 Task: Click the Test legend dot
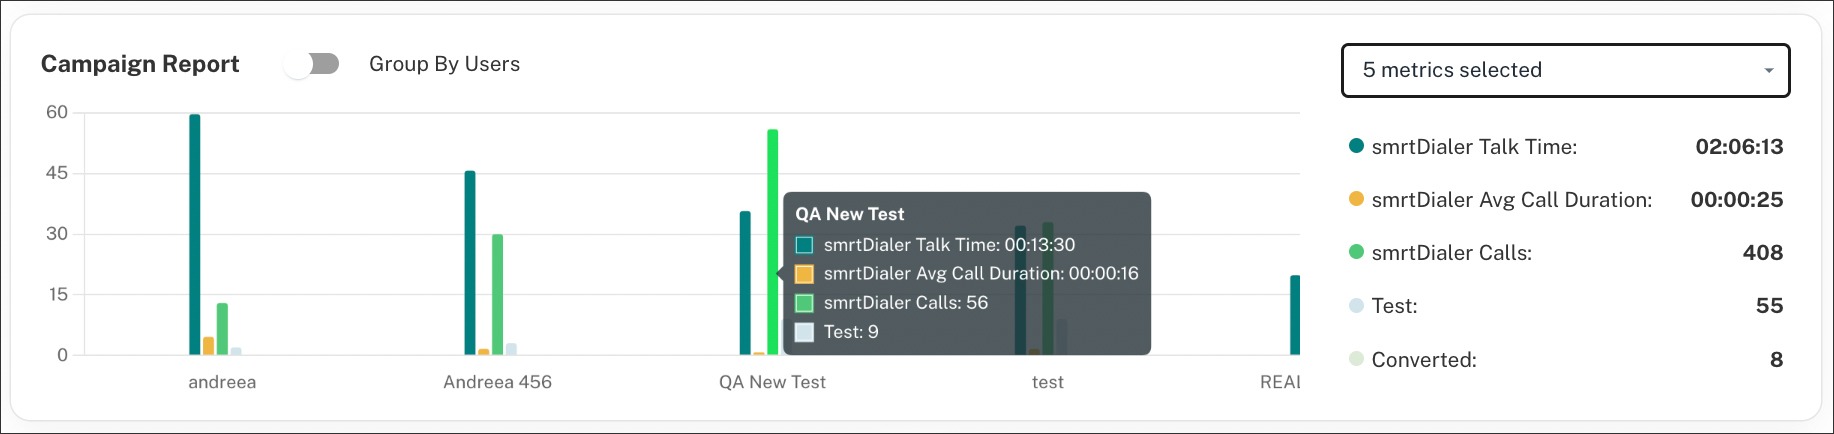tap(1356, 305)
